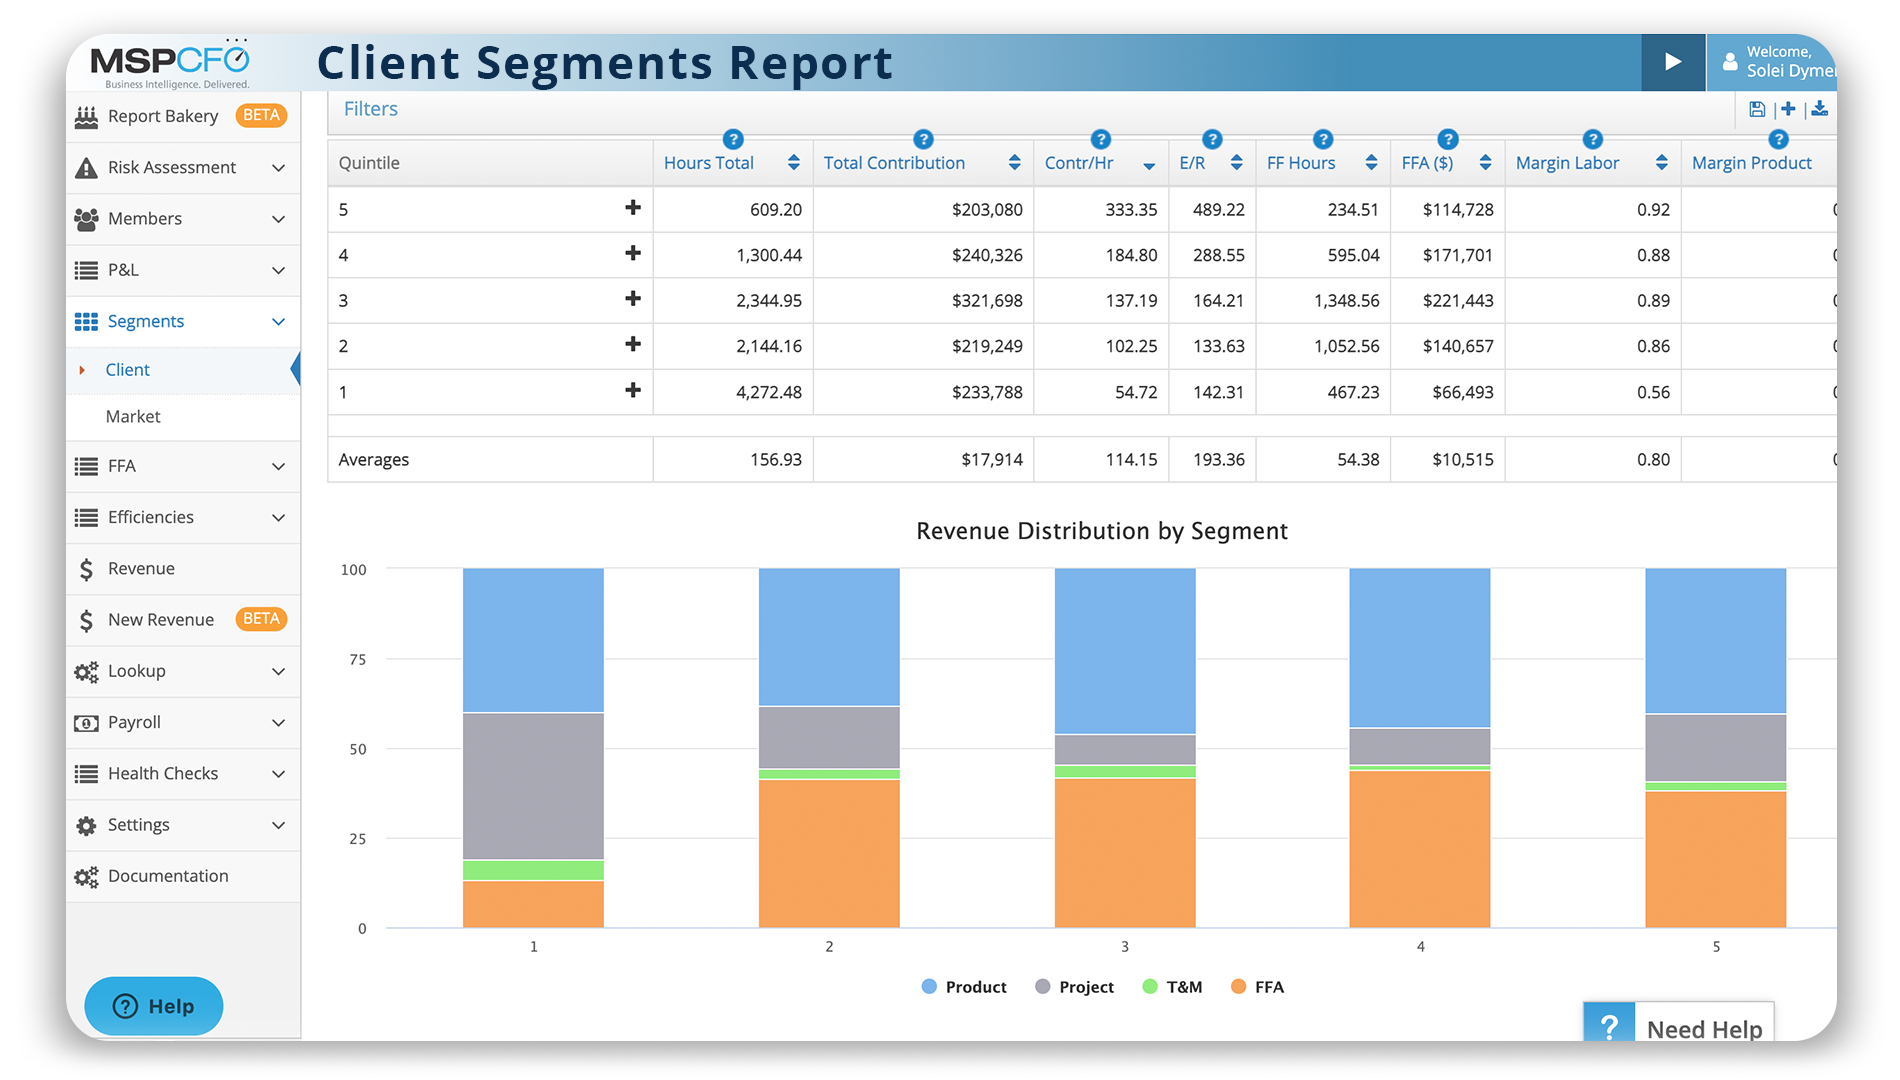Sort by Hours Total sort arrows
The image size is (1900, 1080).
[793, 163]
